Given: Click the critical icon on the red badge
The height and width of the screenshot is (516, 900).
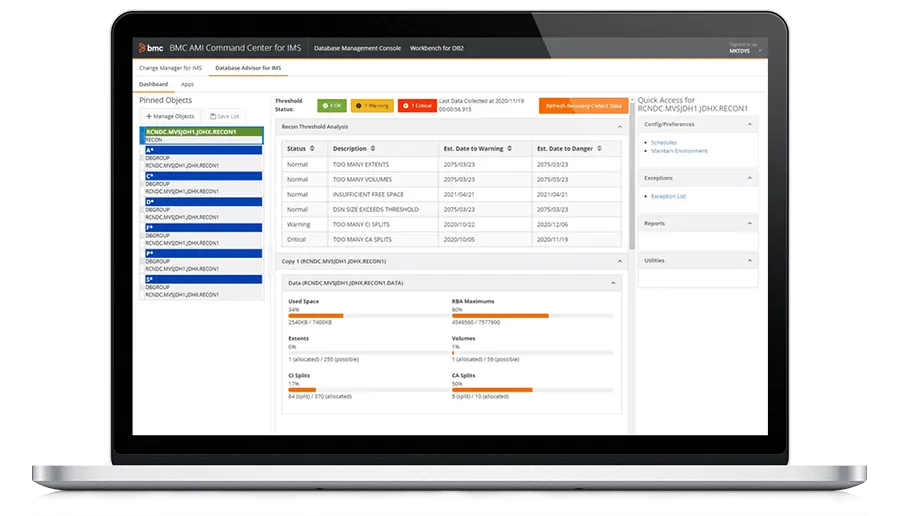Looking at the screenshot, I should 406,106.
